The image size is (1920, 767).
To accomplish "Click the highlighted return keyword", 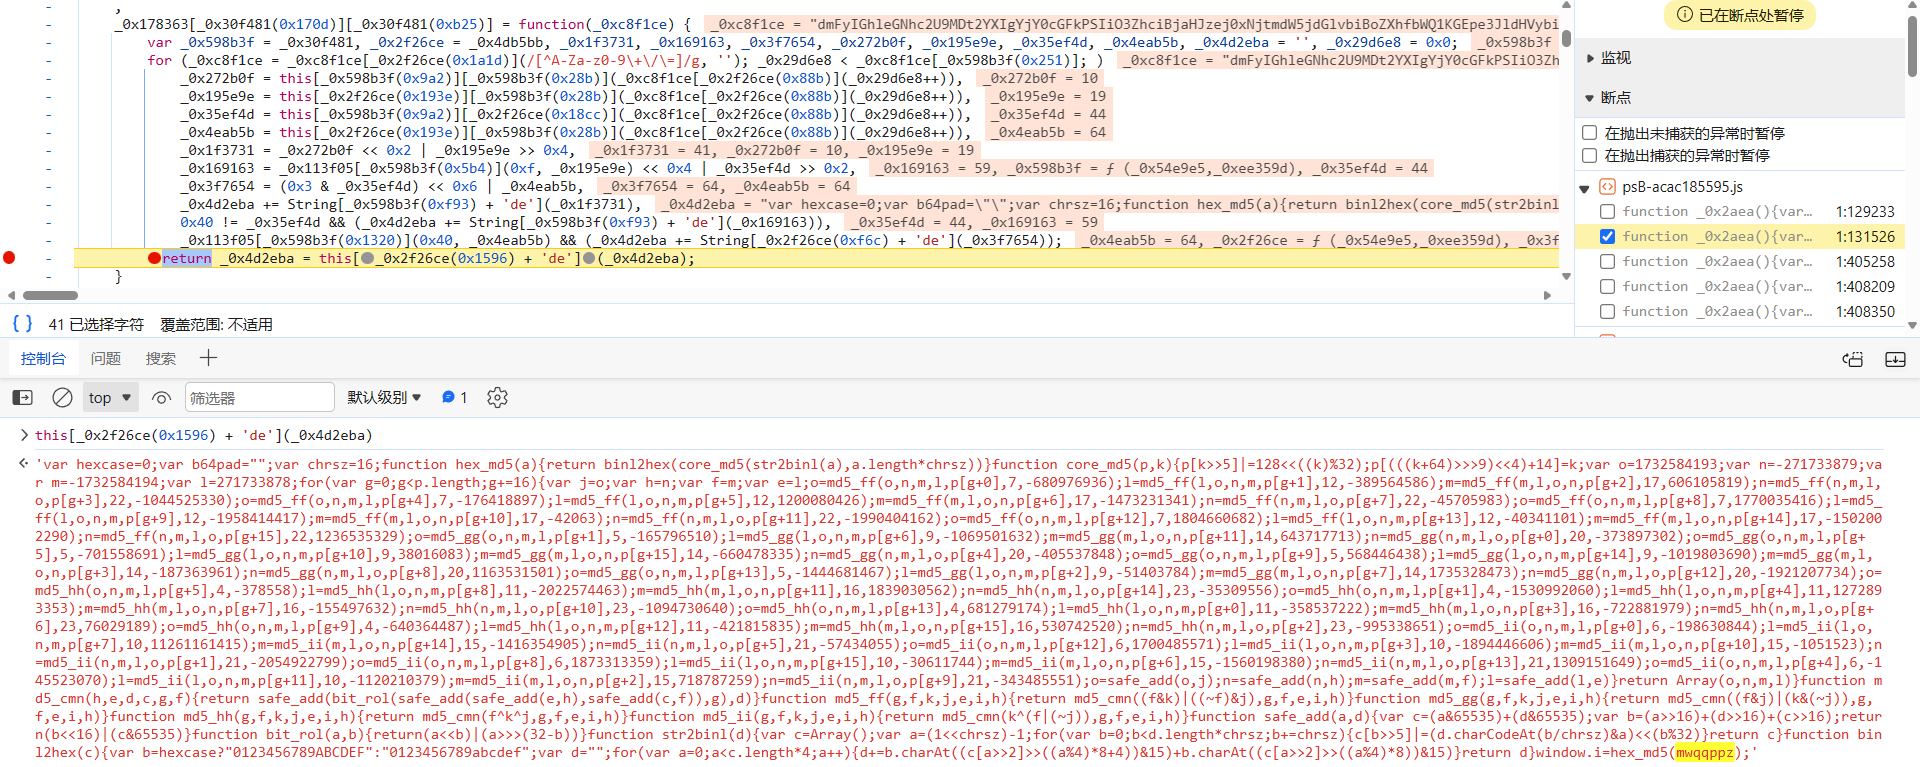I will pos(187,258).
